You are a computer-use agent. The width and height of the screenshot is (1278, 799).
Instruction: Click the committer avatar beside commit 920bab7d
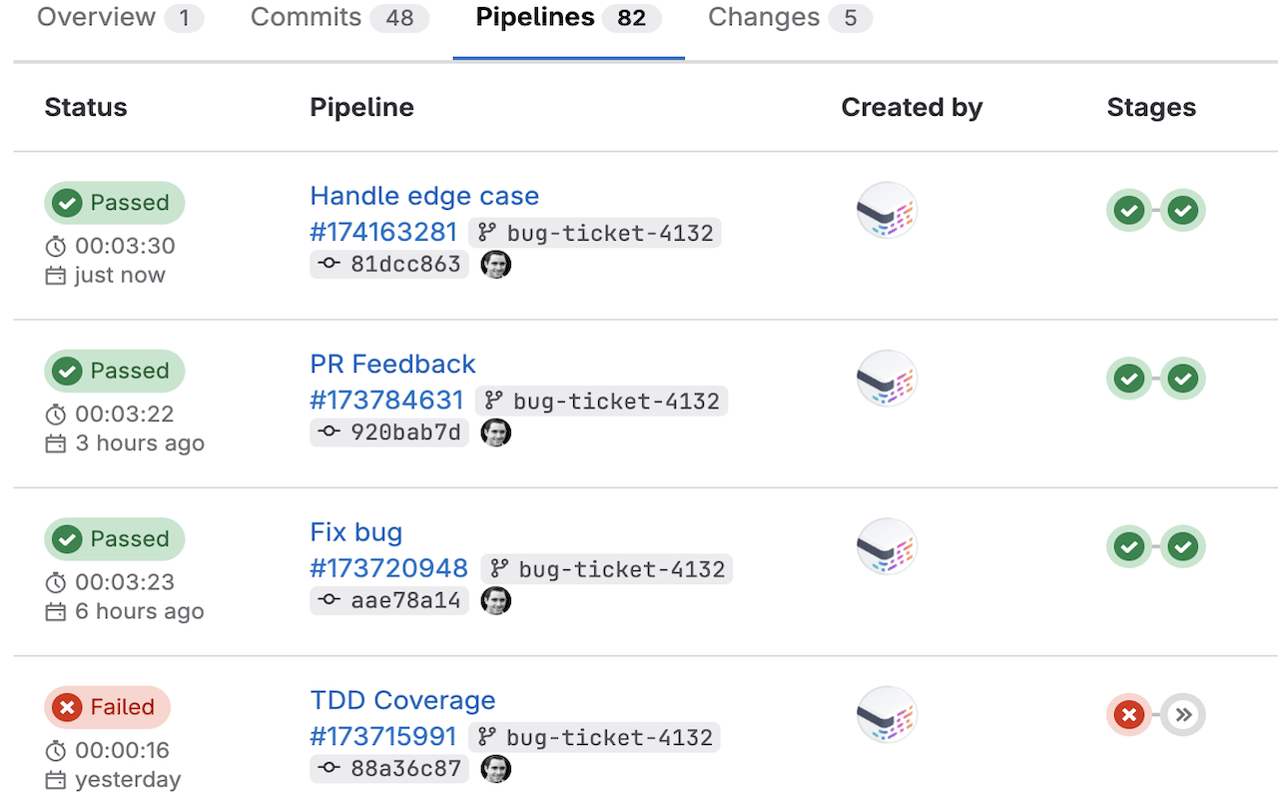496,432
